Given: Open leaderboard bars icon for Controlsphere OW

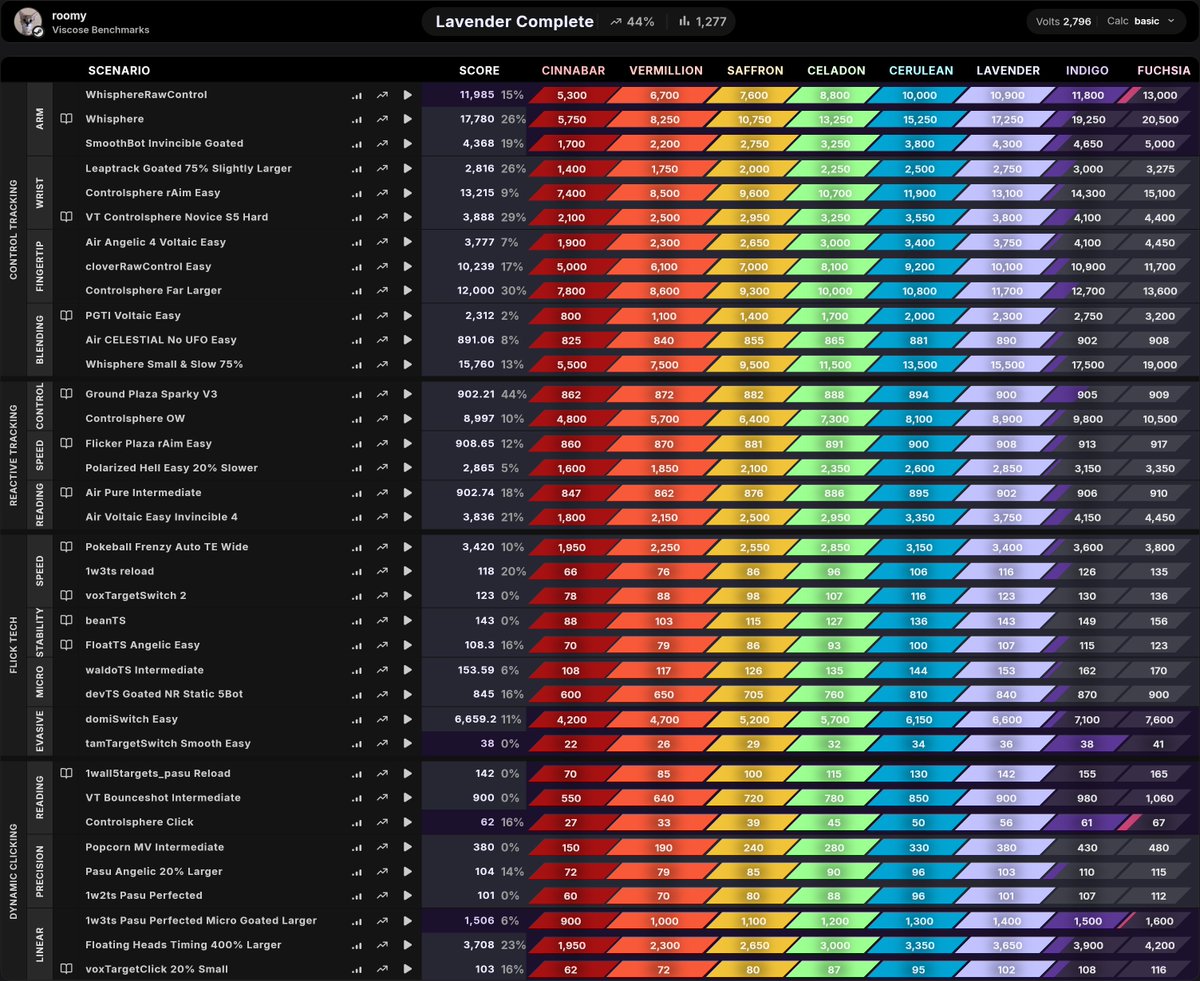Looking at the screenshot, I should point(357,419).
